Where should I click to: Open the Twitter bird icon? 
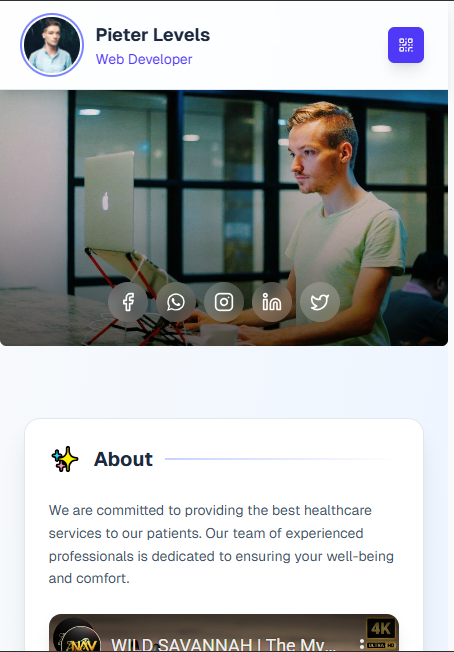coord(320,302)
